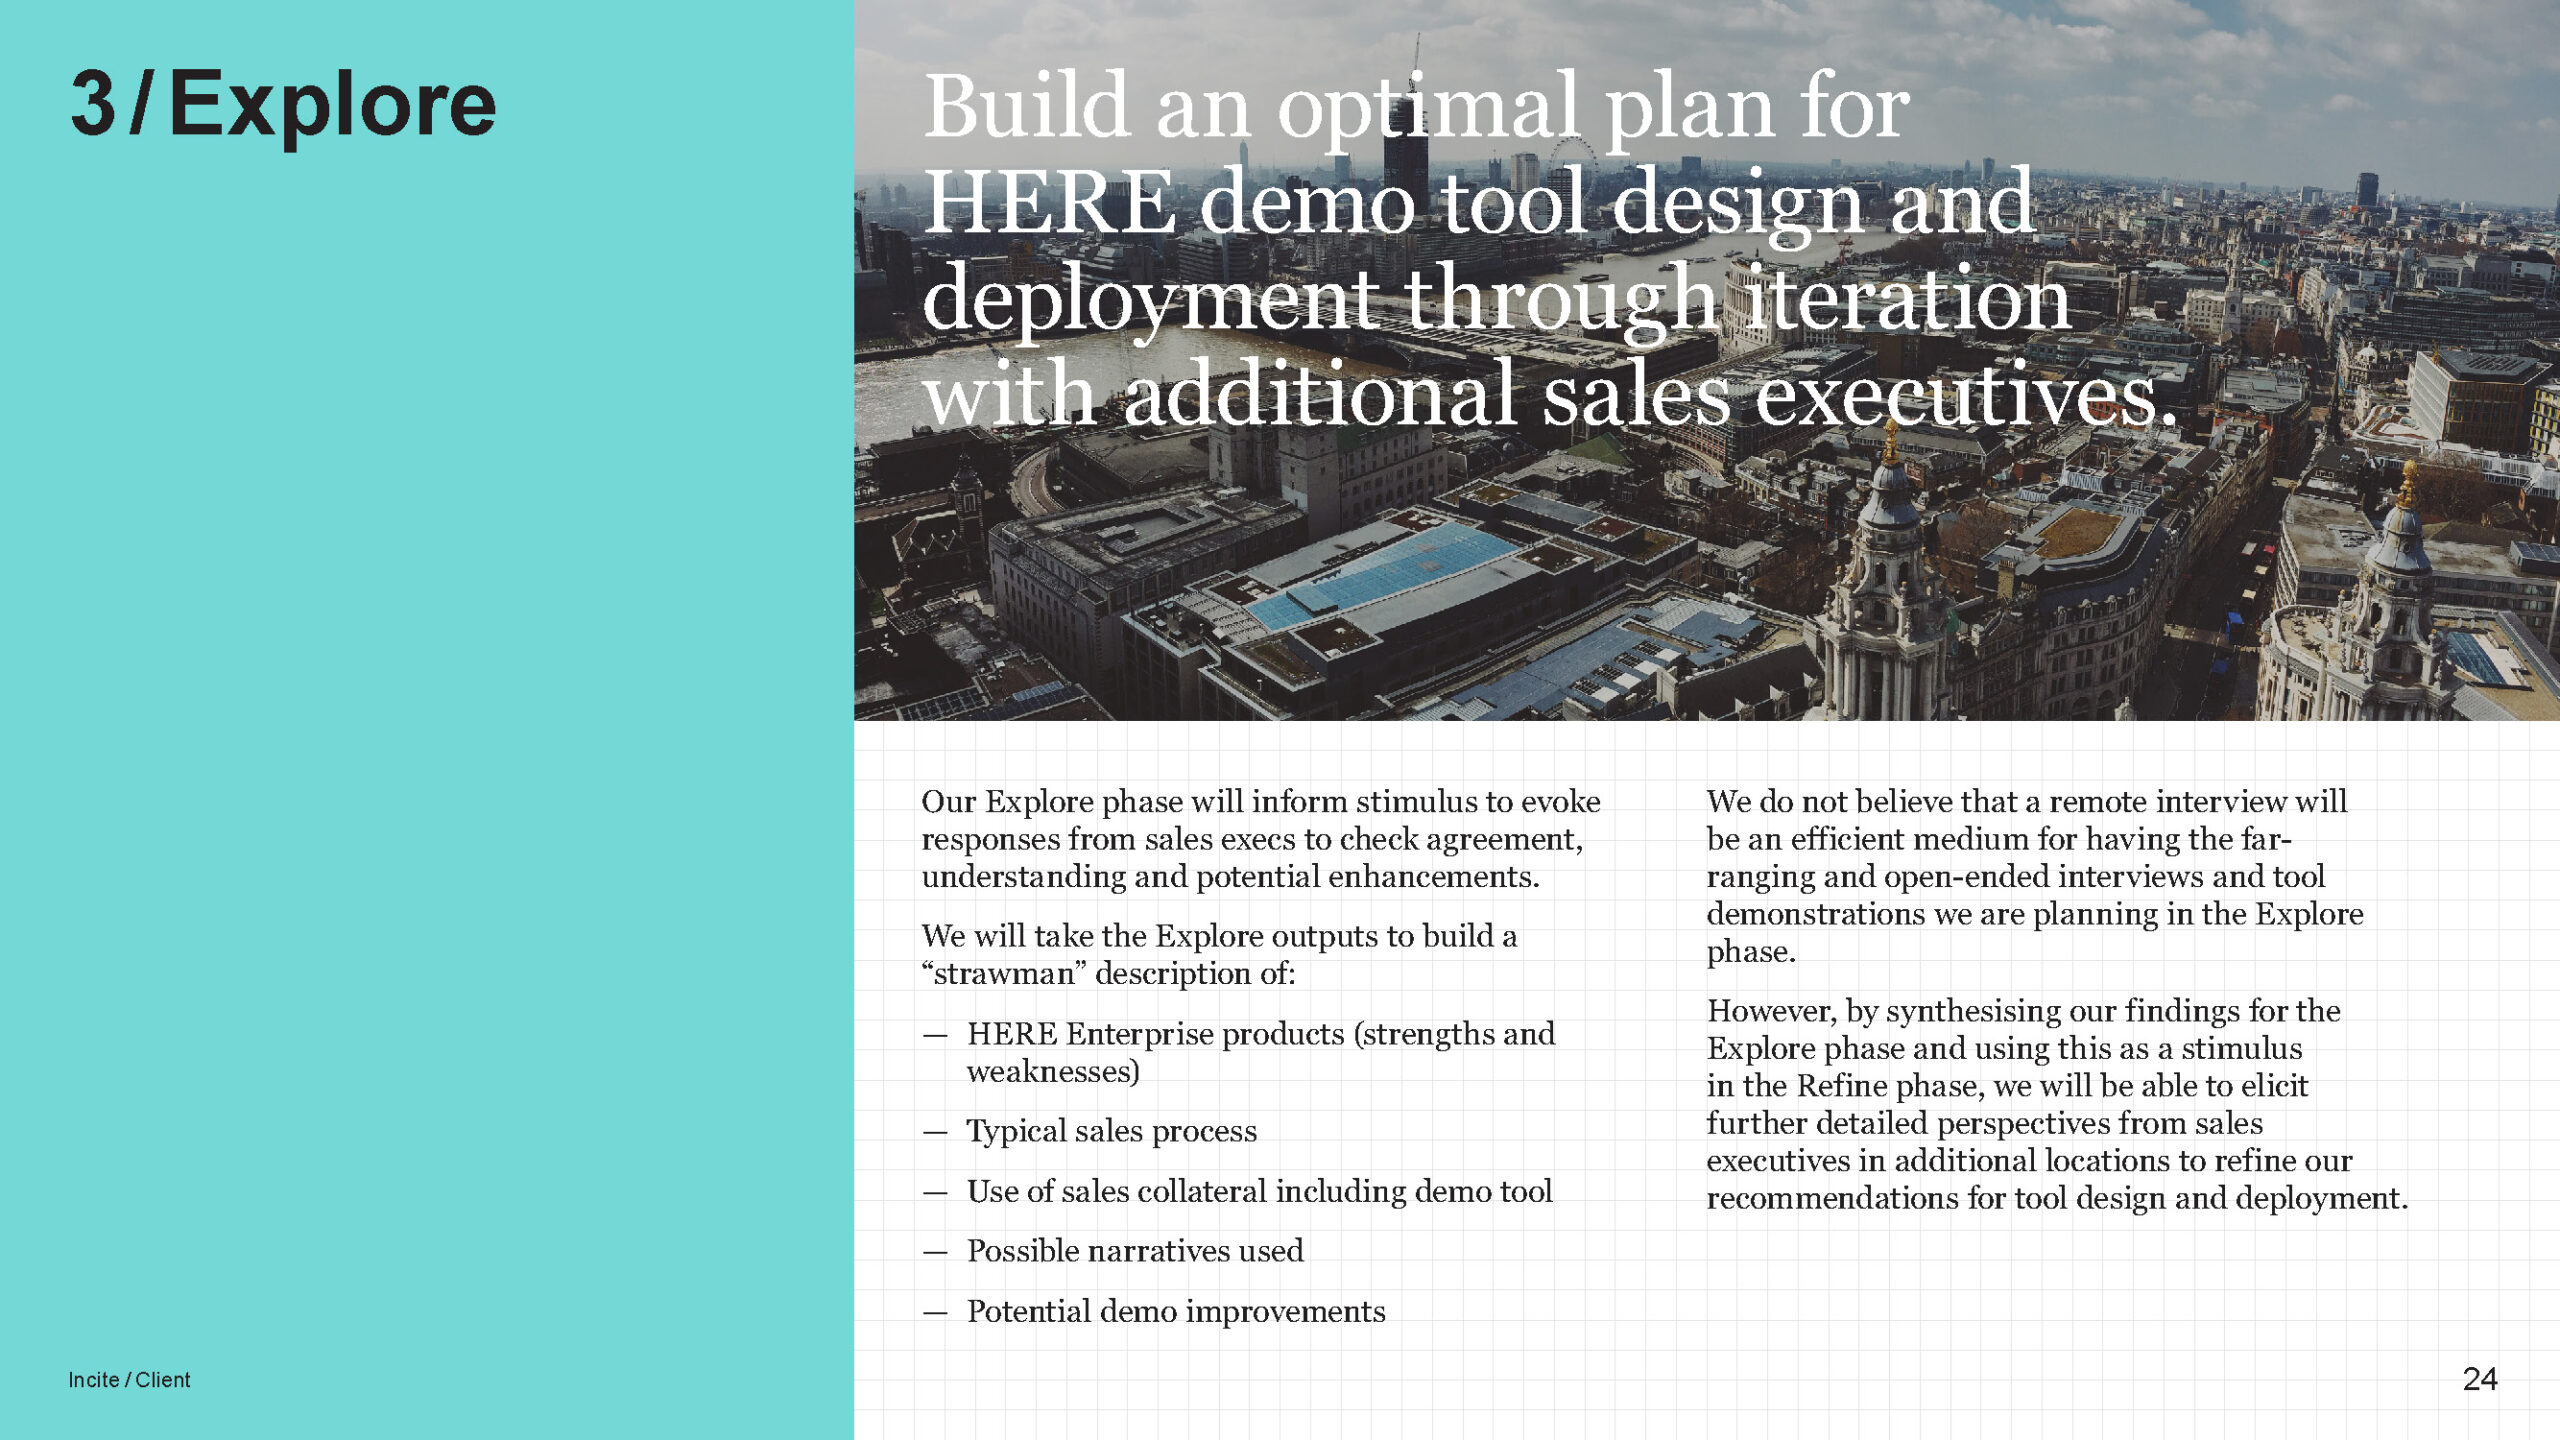Viewport: 2560px width, 1440px height.
Task: Click the paragraph starting 'We do not believe that a remote interview'
Action: 2035,876
